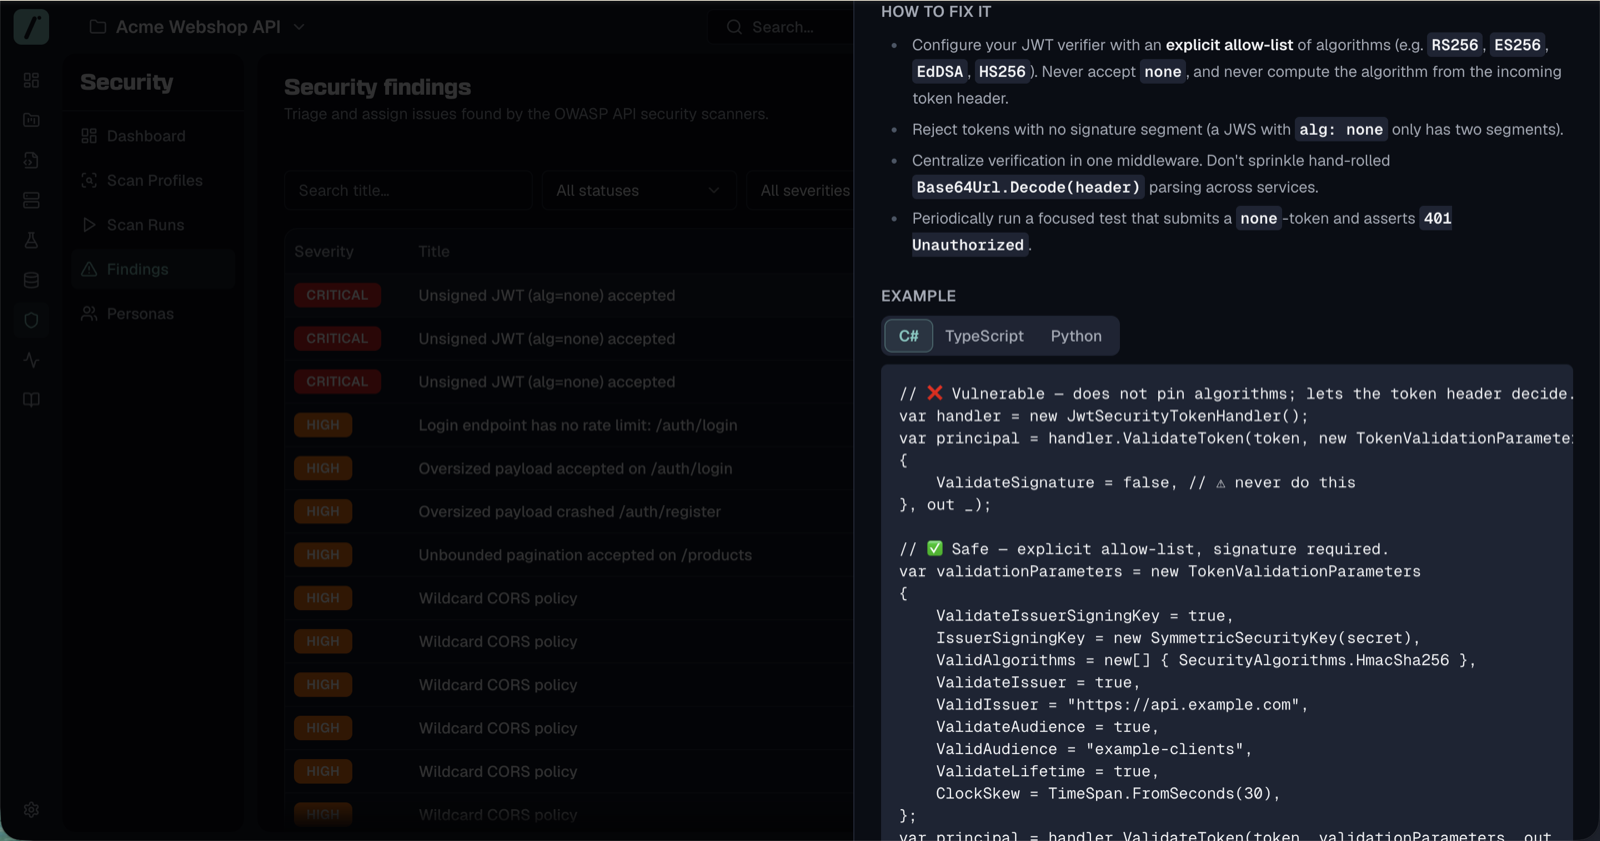Screen dimensions: 1600x841
Task: Click the 401 code chip
Action: [1437, 218]
